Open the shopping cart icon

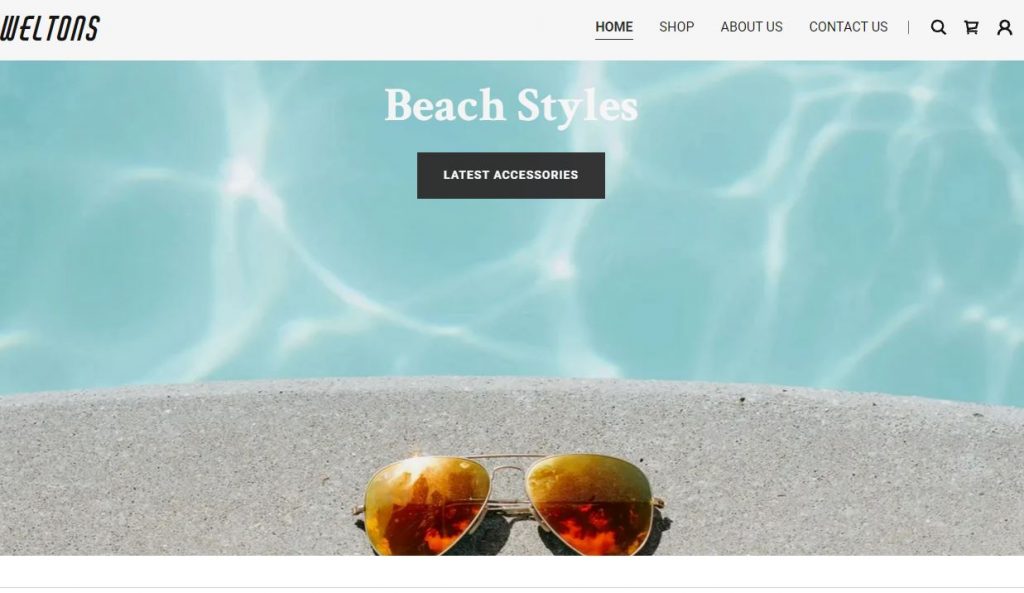(971, 27)
